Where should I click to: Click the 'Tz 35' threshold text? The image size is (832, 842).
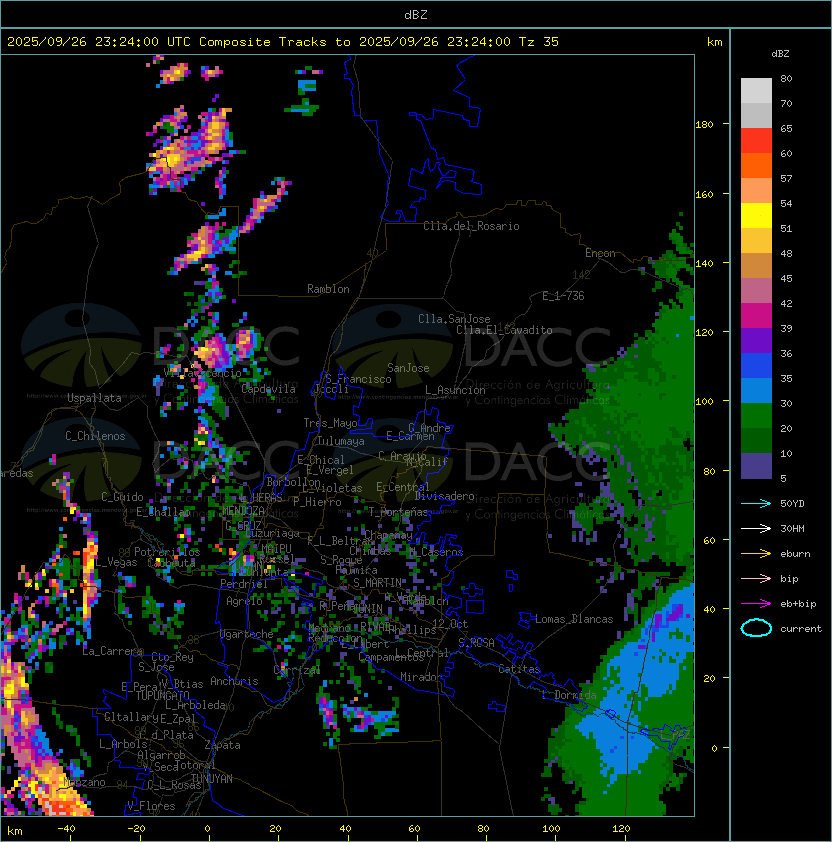(x=539, y=42)
